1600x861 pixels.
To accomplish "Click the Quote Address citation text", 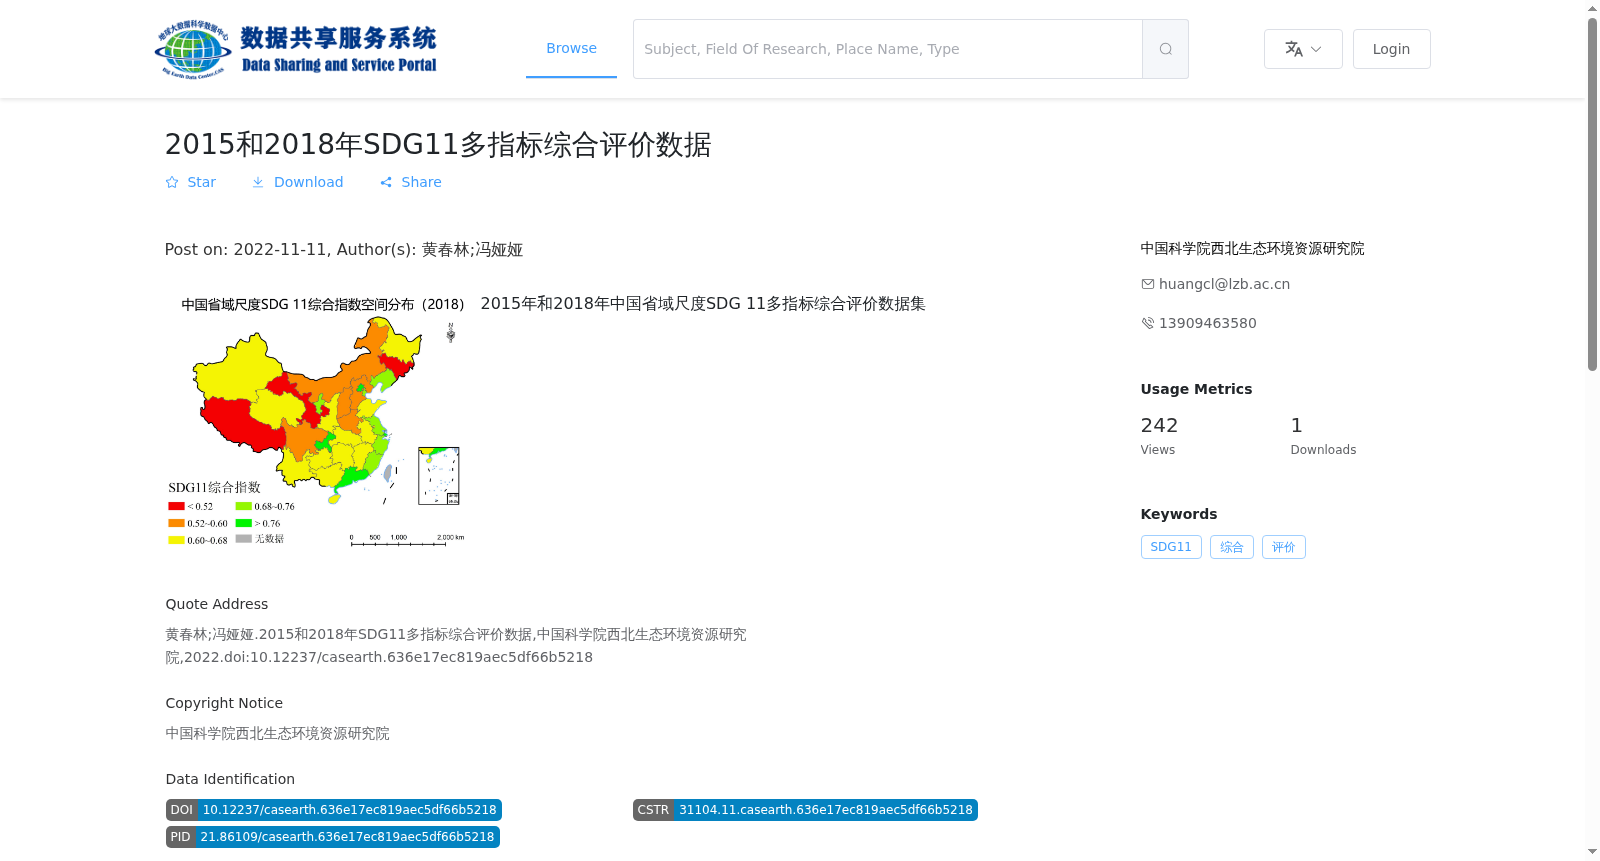I will [456, 646].
